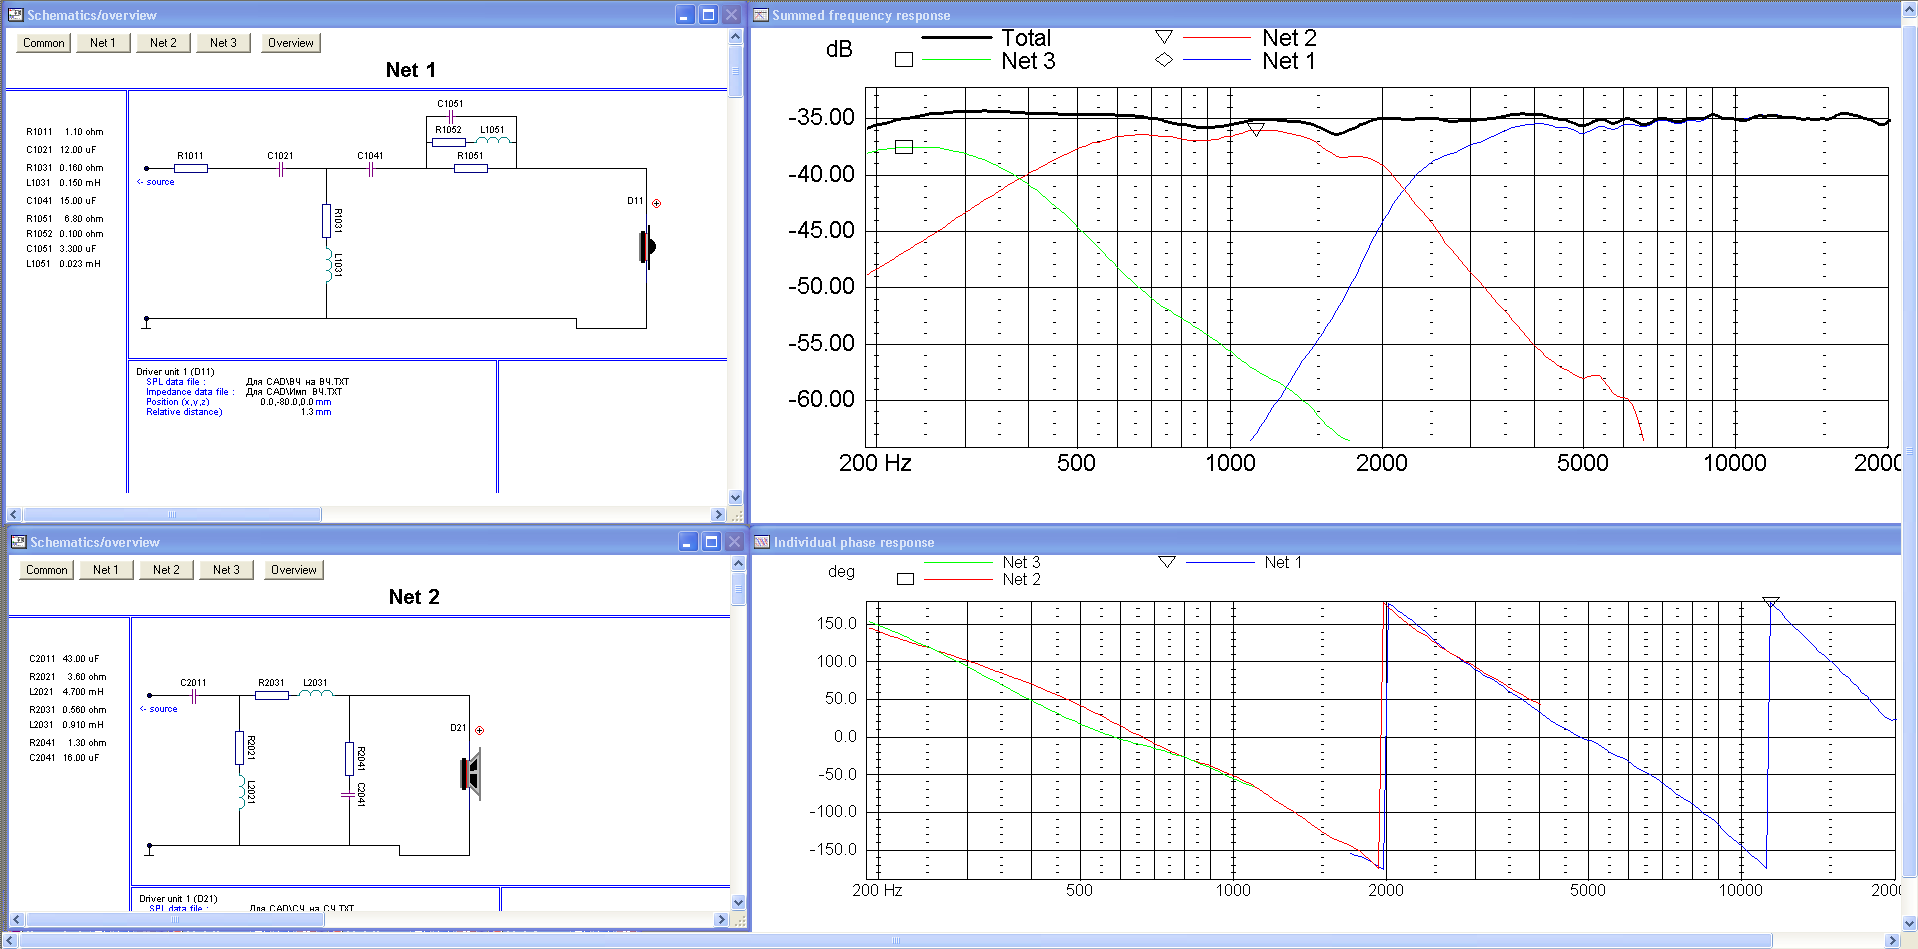1918x949 pixels.
Task: Click the C2011 capacitor symbol in Net 2
Action: (x=193, y=696)
